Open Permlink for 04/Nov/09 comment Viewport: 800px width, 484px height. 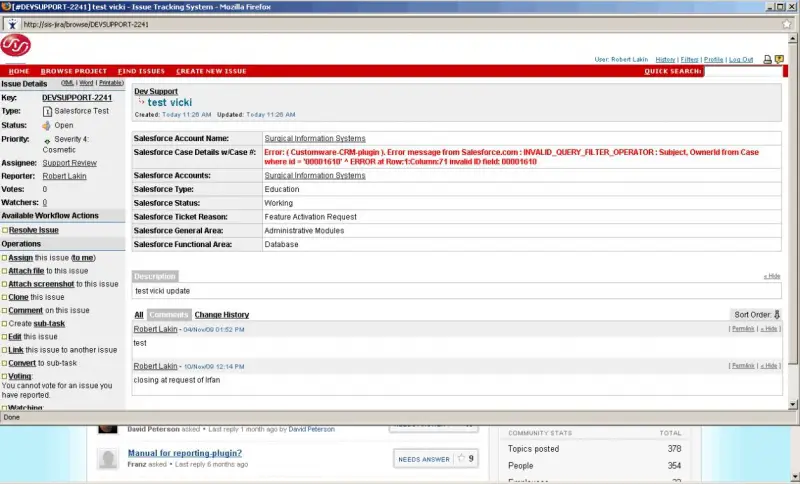(x=743, y=329)
